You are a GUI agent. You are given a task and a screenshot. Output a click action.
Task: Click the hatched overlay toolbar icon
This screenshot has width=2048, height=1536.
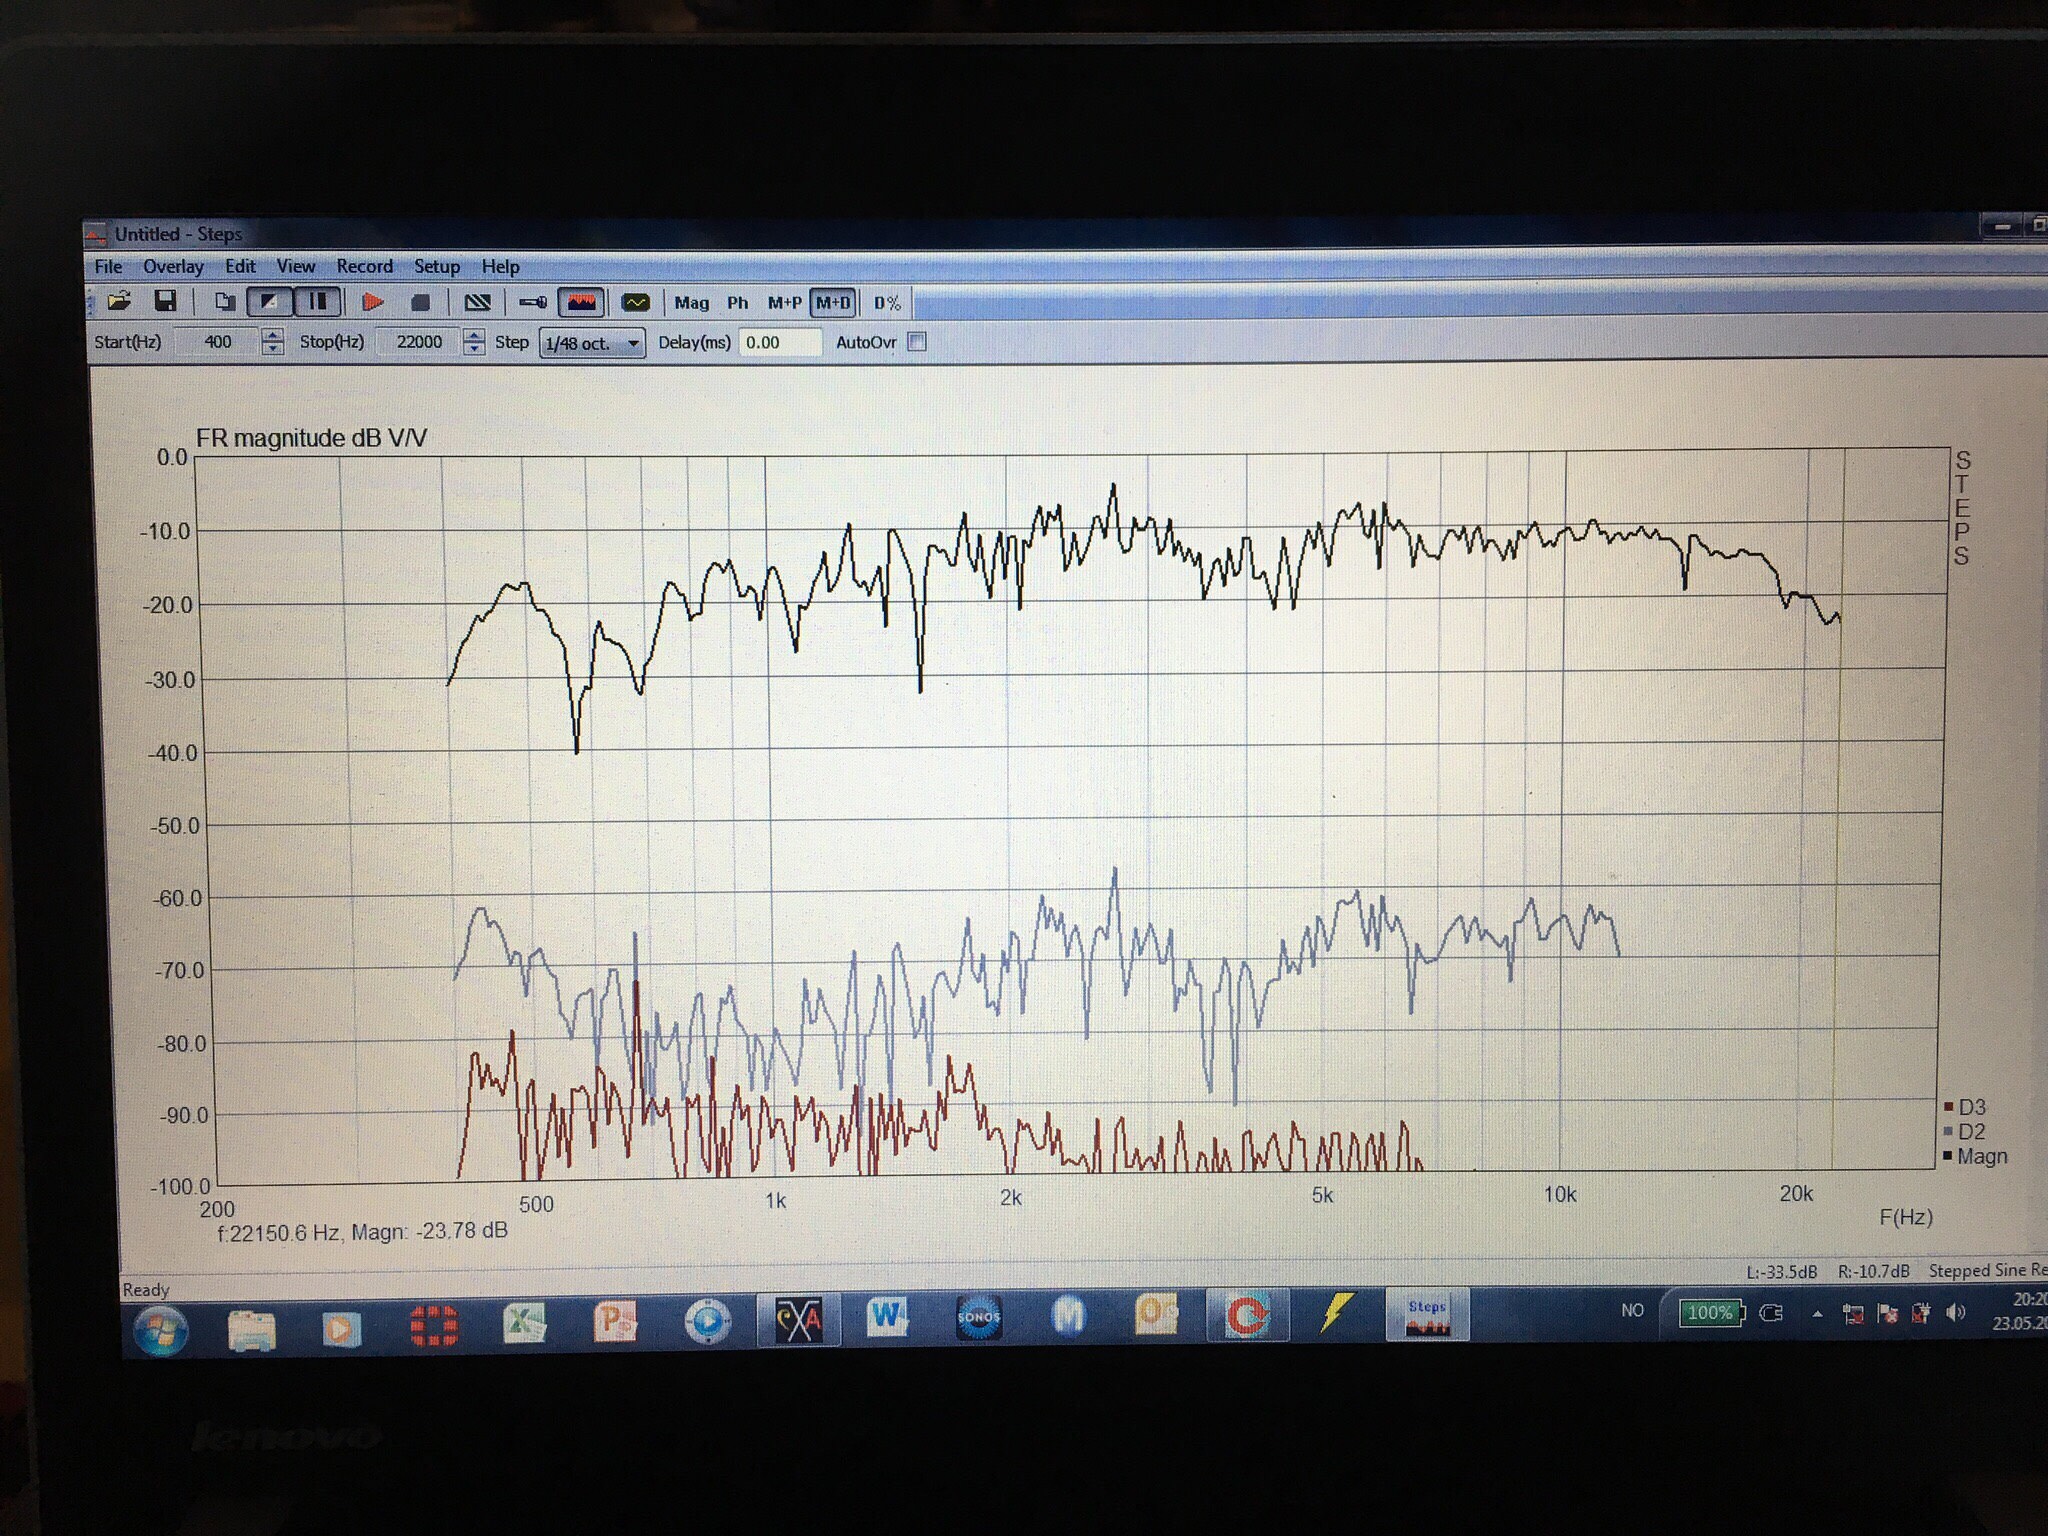(x=478, y=302)
